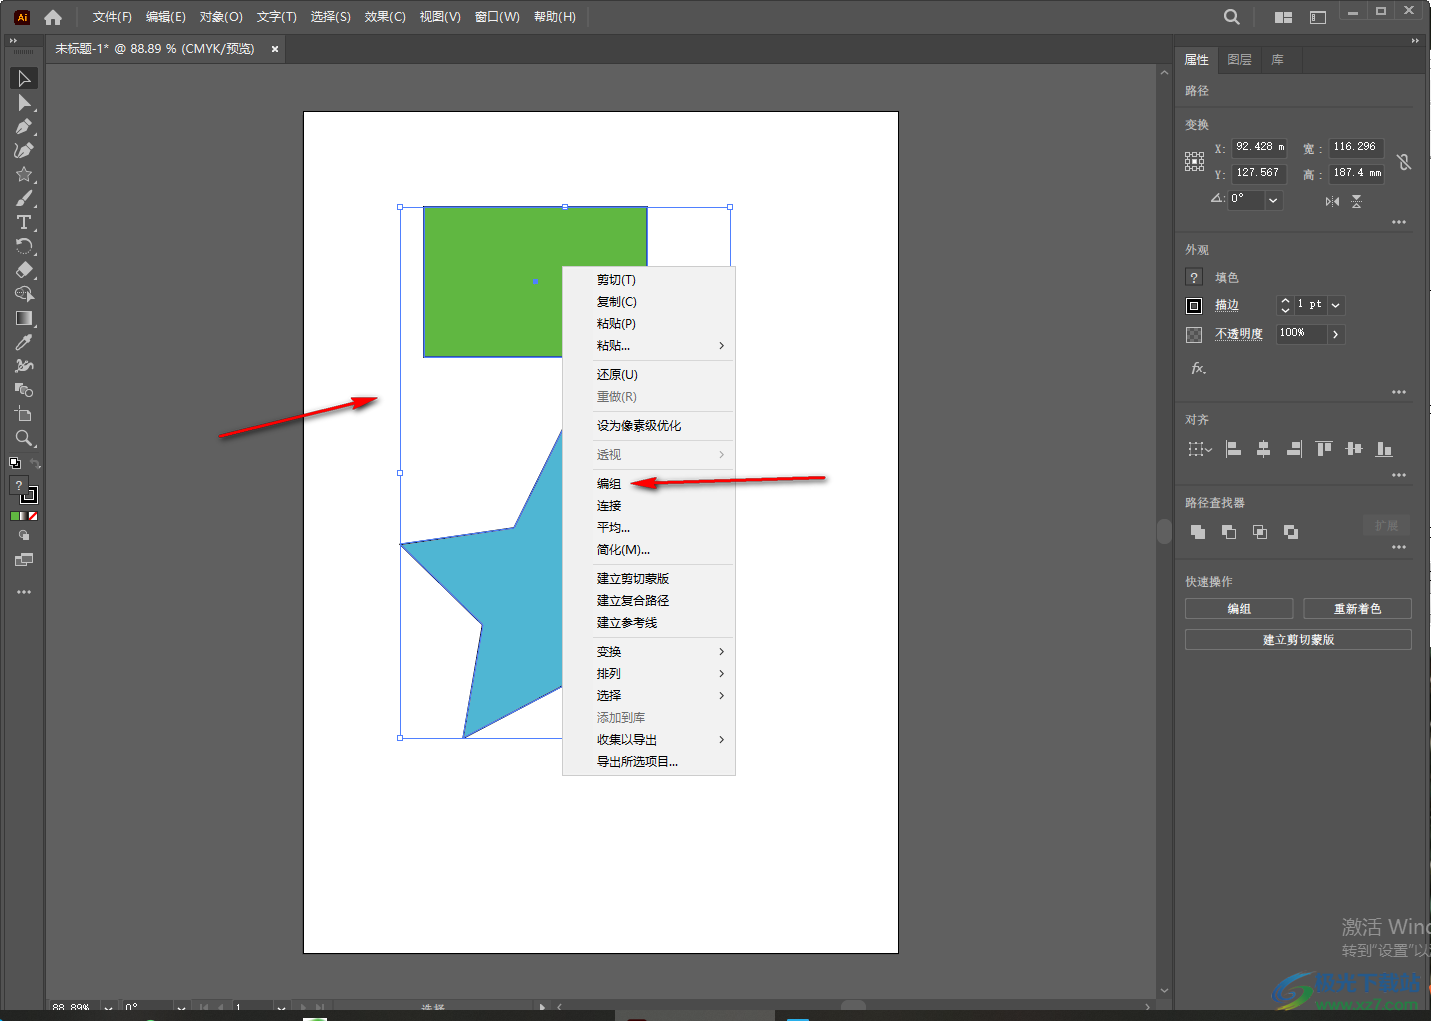1431x1021 pixels.
Task: Click the 不透明度 opacity link
Action: tap(1239, 334)
